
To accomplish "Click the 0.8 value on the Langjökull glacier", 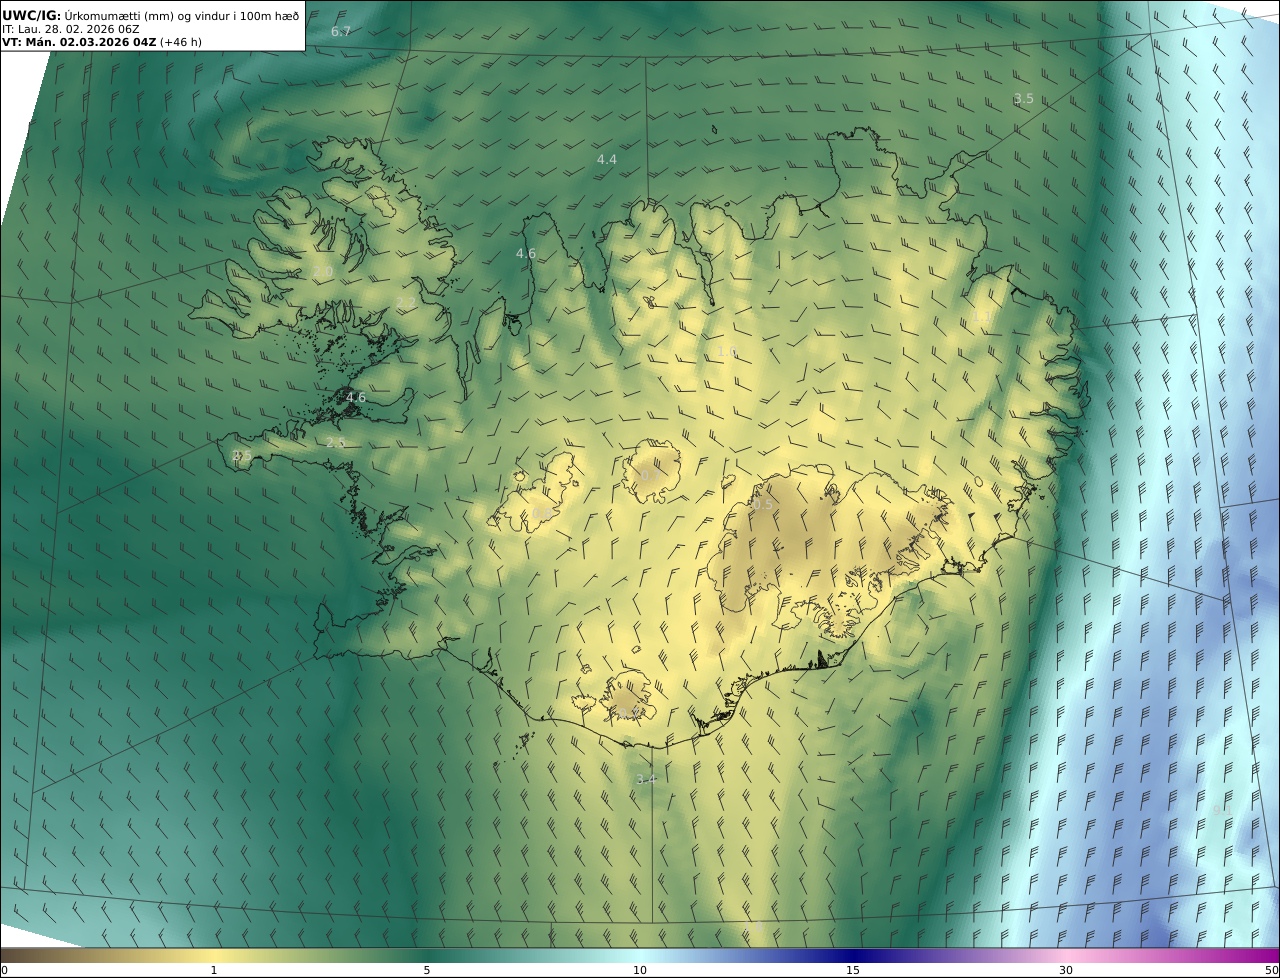I will (x=541, y=514).
